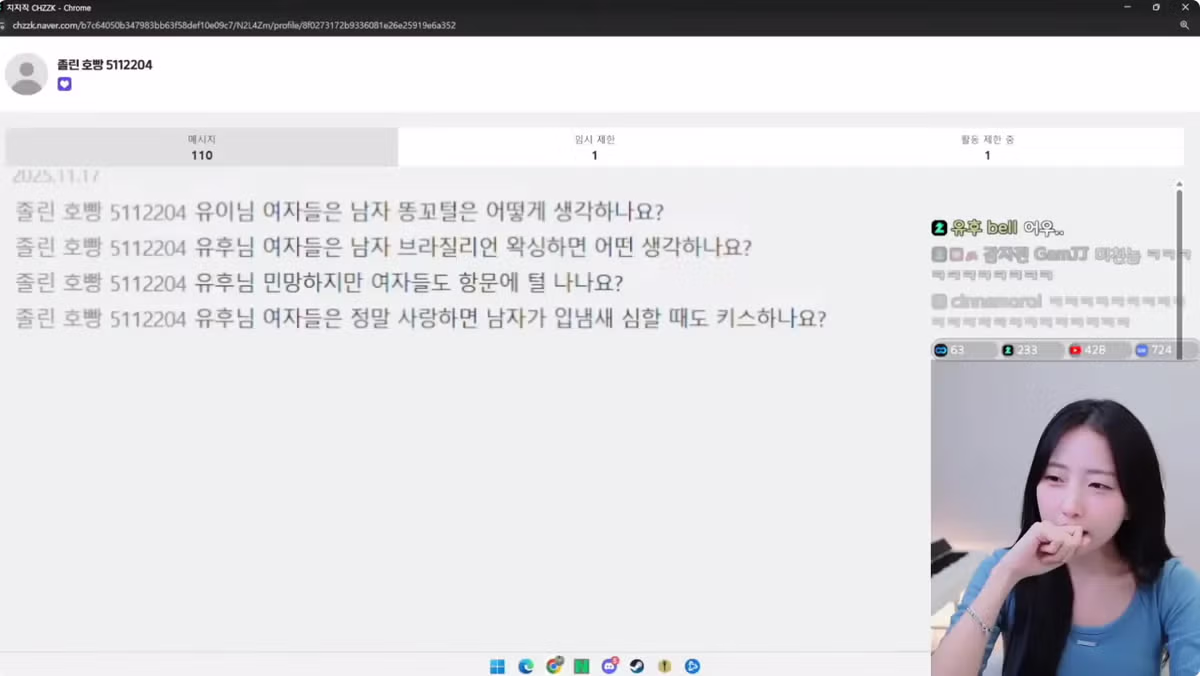Switch to the 메시지 tab
The height and width of the screenshot is (676, 1200).
202,147
